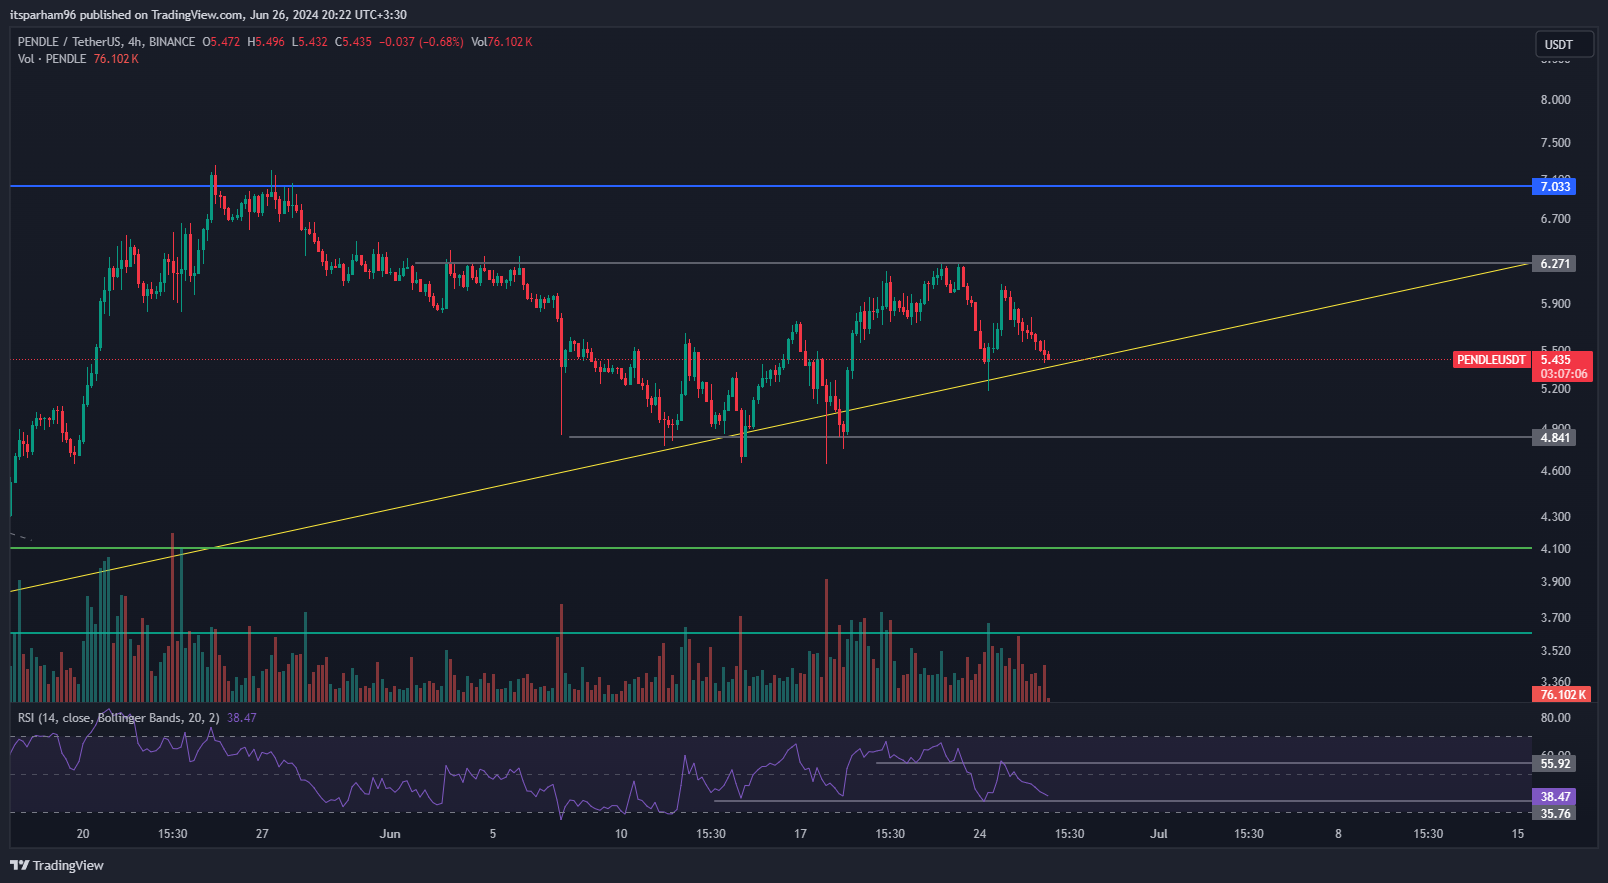Click the PENDLEUSDT current price tag

pos(1491,360)
